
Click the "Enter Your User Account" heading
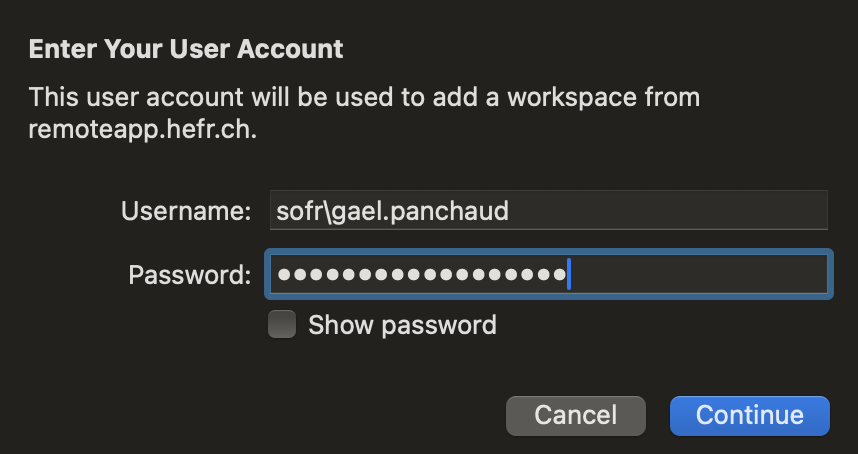[186, 49]
